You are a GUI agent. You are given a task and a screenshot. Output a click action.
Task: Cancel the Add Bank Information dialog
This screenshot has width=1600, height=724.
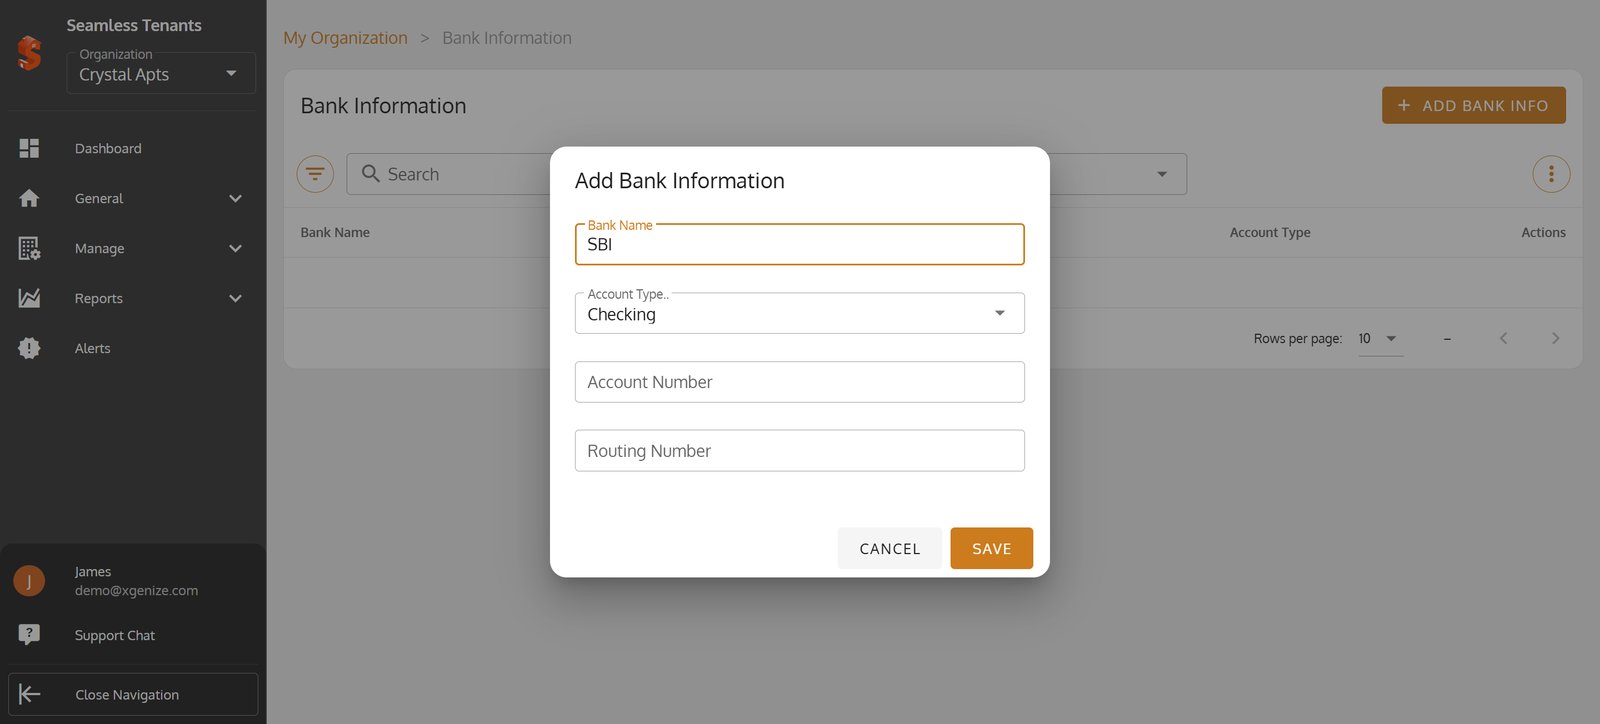point(890,548)
